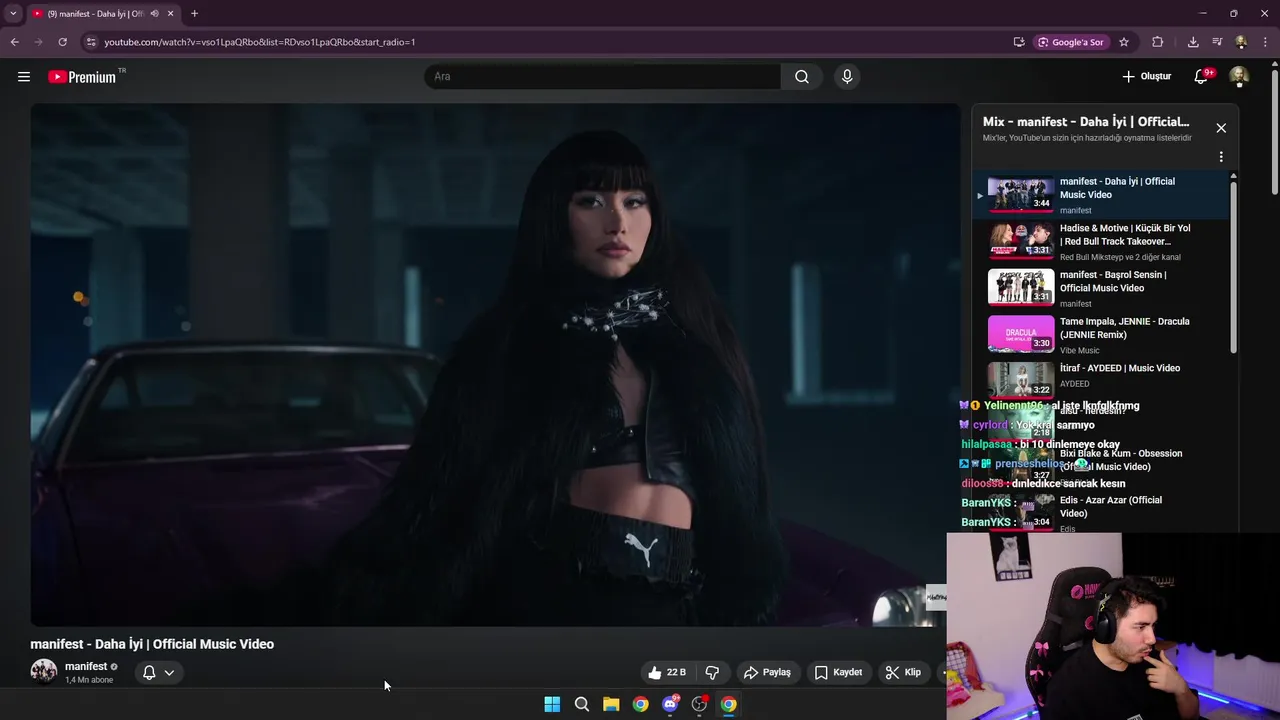Viewport: 1280px width, 720px height.
Task: Save video with Kaydet button
Action: (838, 672)
